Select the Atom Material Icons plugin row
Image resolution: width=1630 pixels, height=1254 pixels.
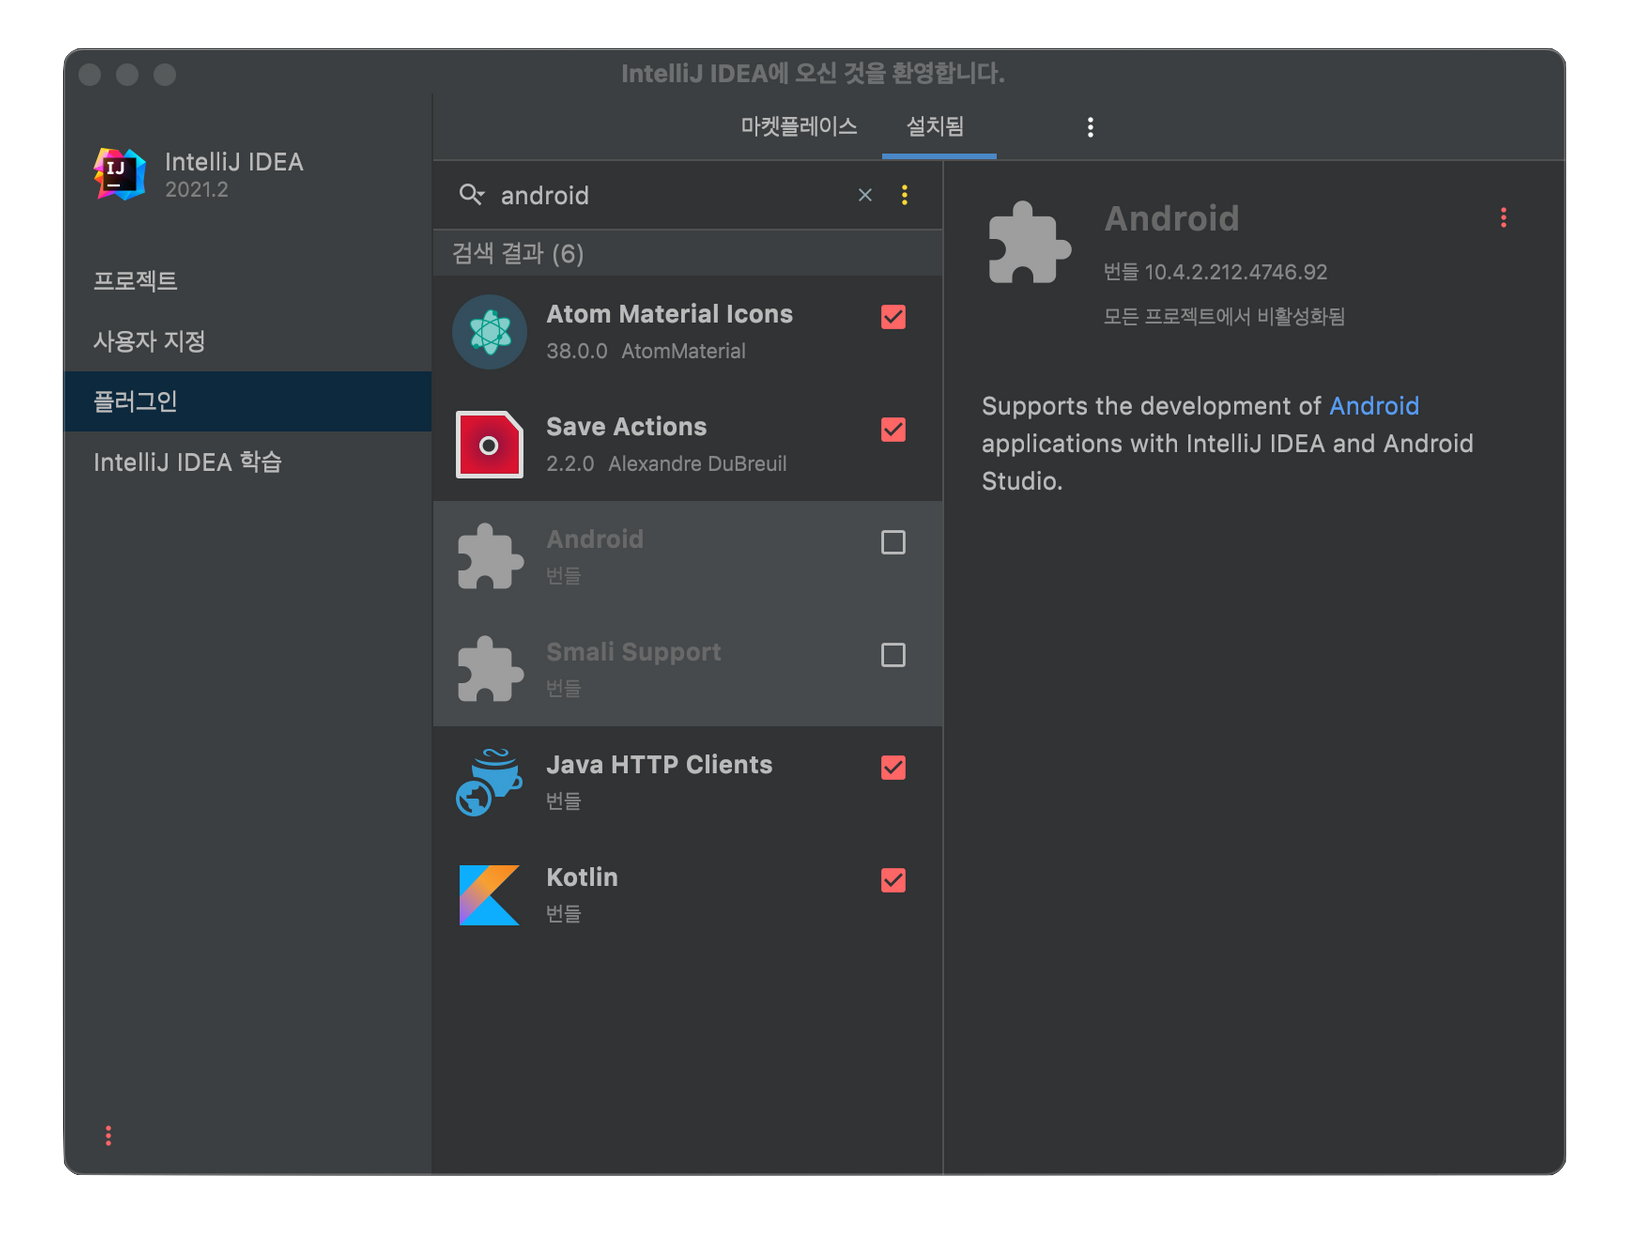coord(688,332)
